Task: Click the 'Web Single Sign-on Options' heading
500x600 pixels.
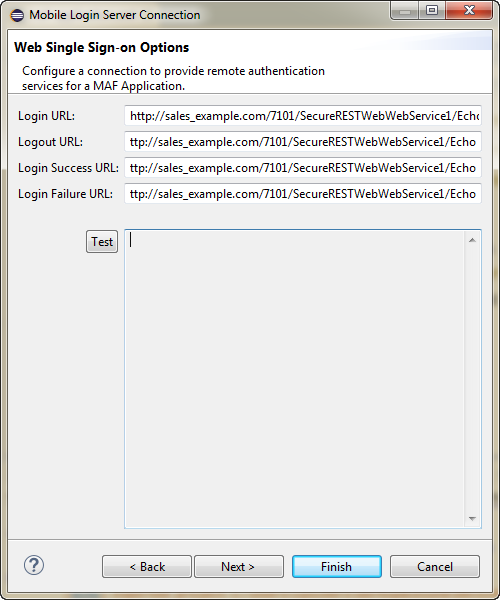Action: pos(102,47)
